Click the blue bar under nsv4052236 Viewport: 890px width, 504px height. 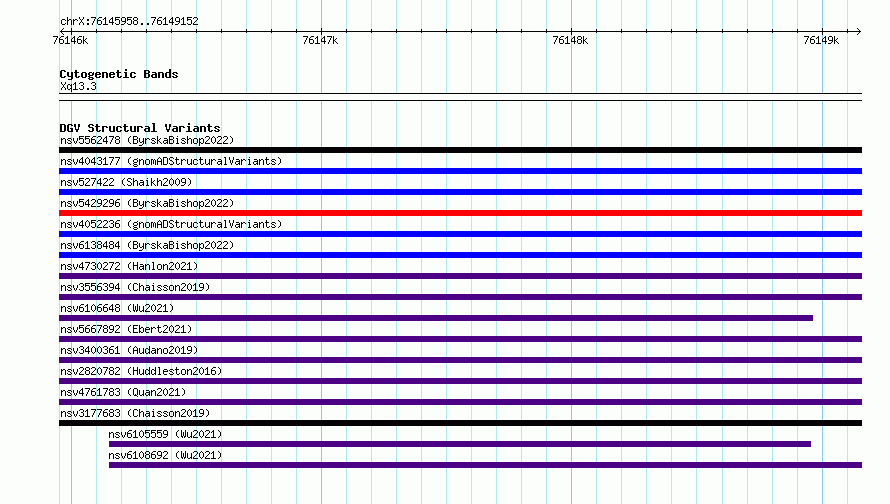click(x=460, y=234)
